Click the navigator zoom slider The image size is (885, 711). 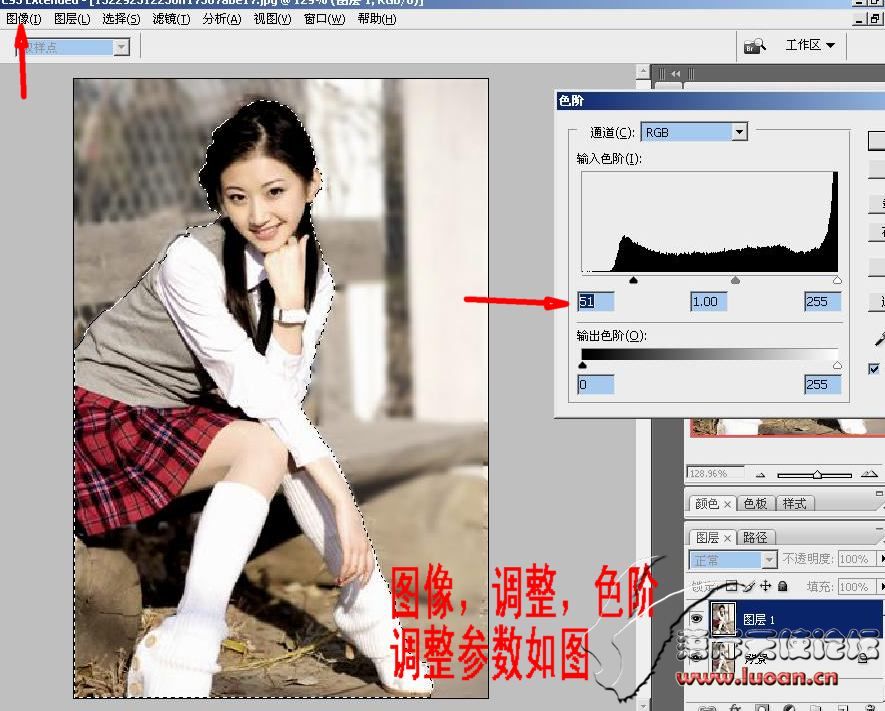(x=814, y=475)
